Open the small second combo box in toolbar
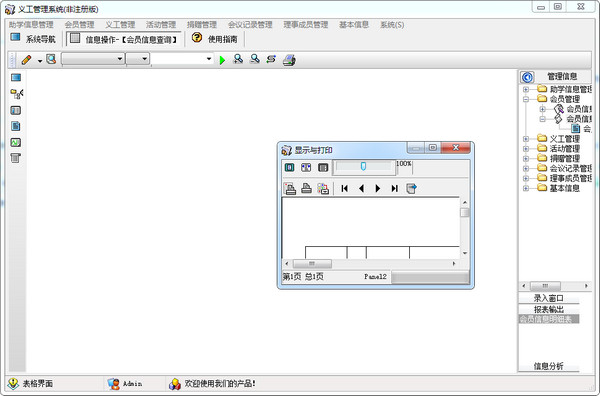The height and width of the screenshot is (396, 600). pos(138,59)
